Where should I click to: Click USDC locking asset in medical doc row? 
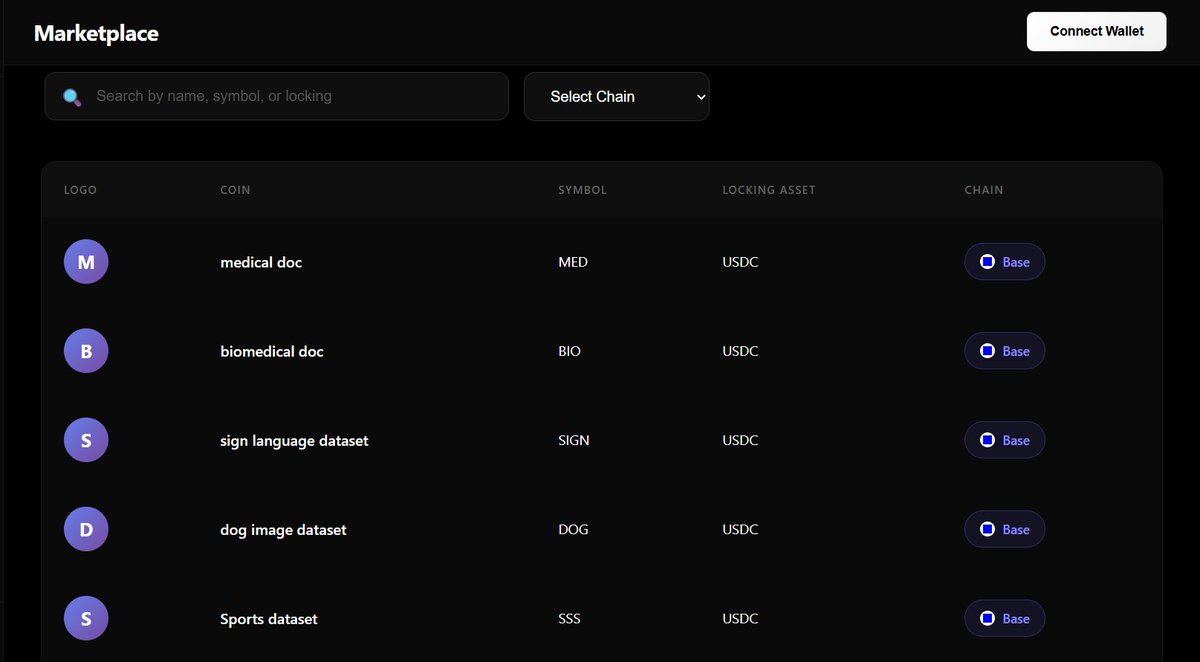pyautogui.click(x=740, y=262)
